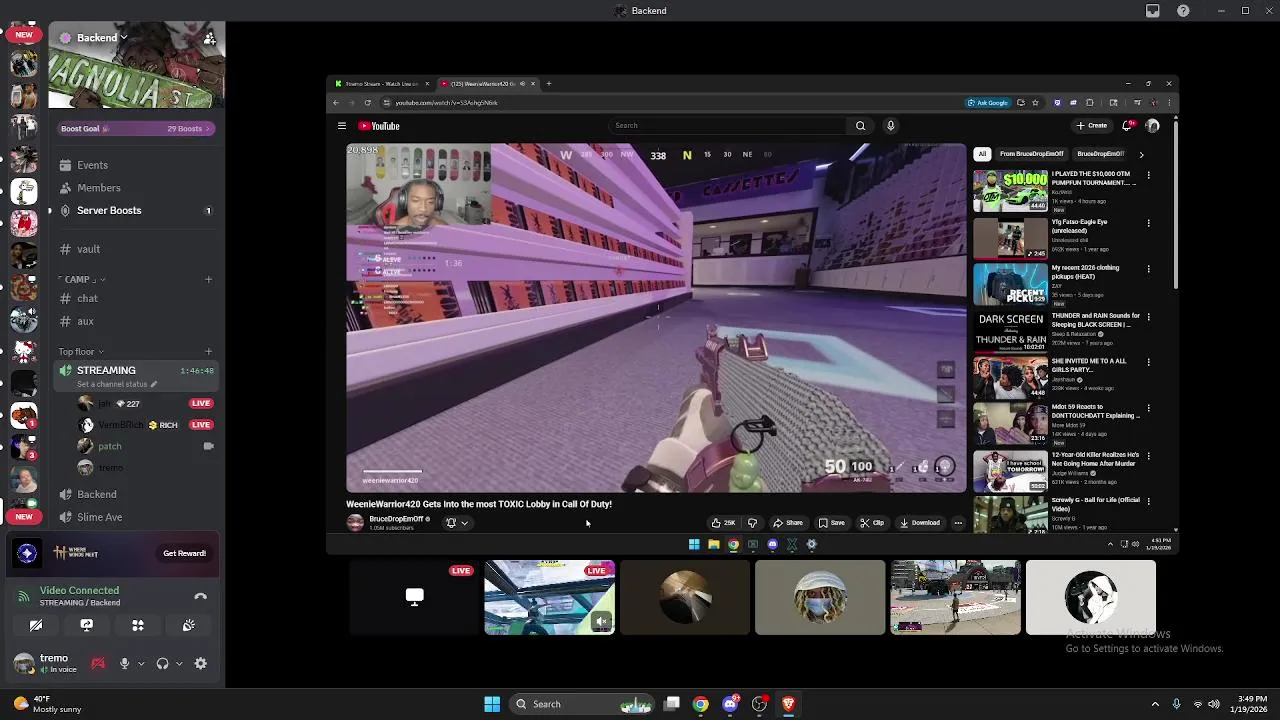The height and width of the screenshot is (720, 1280).
Task: Open Discord user settings gear
Action: pos(201,663)
